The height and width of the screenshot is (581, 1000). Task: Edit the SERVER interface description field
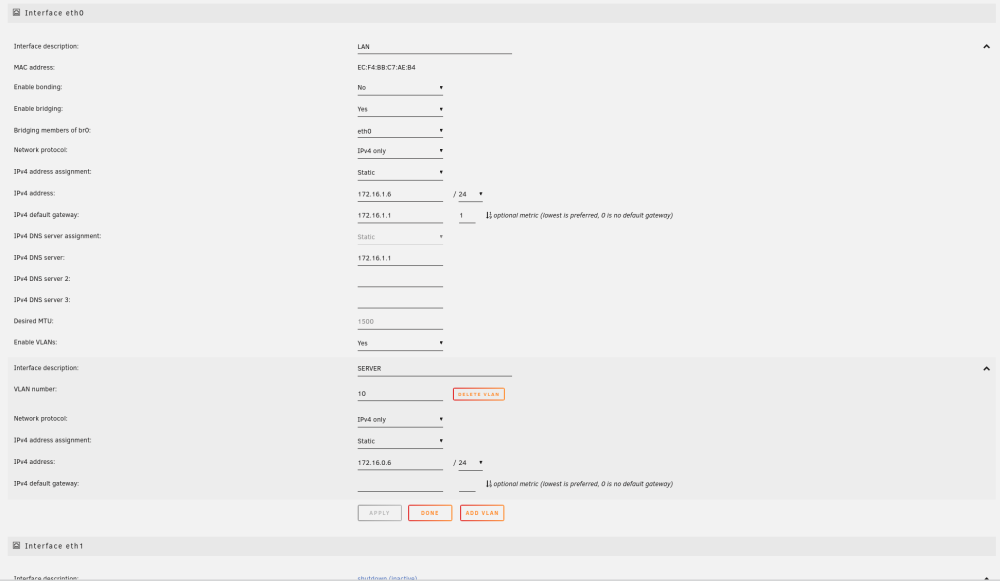434,369
